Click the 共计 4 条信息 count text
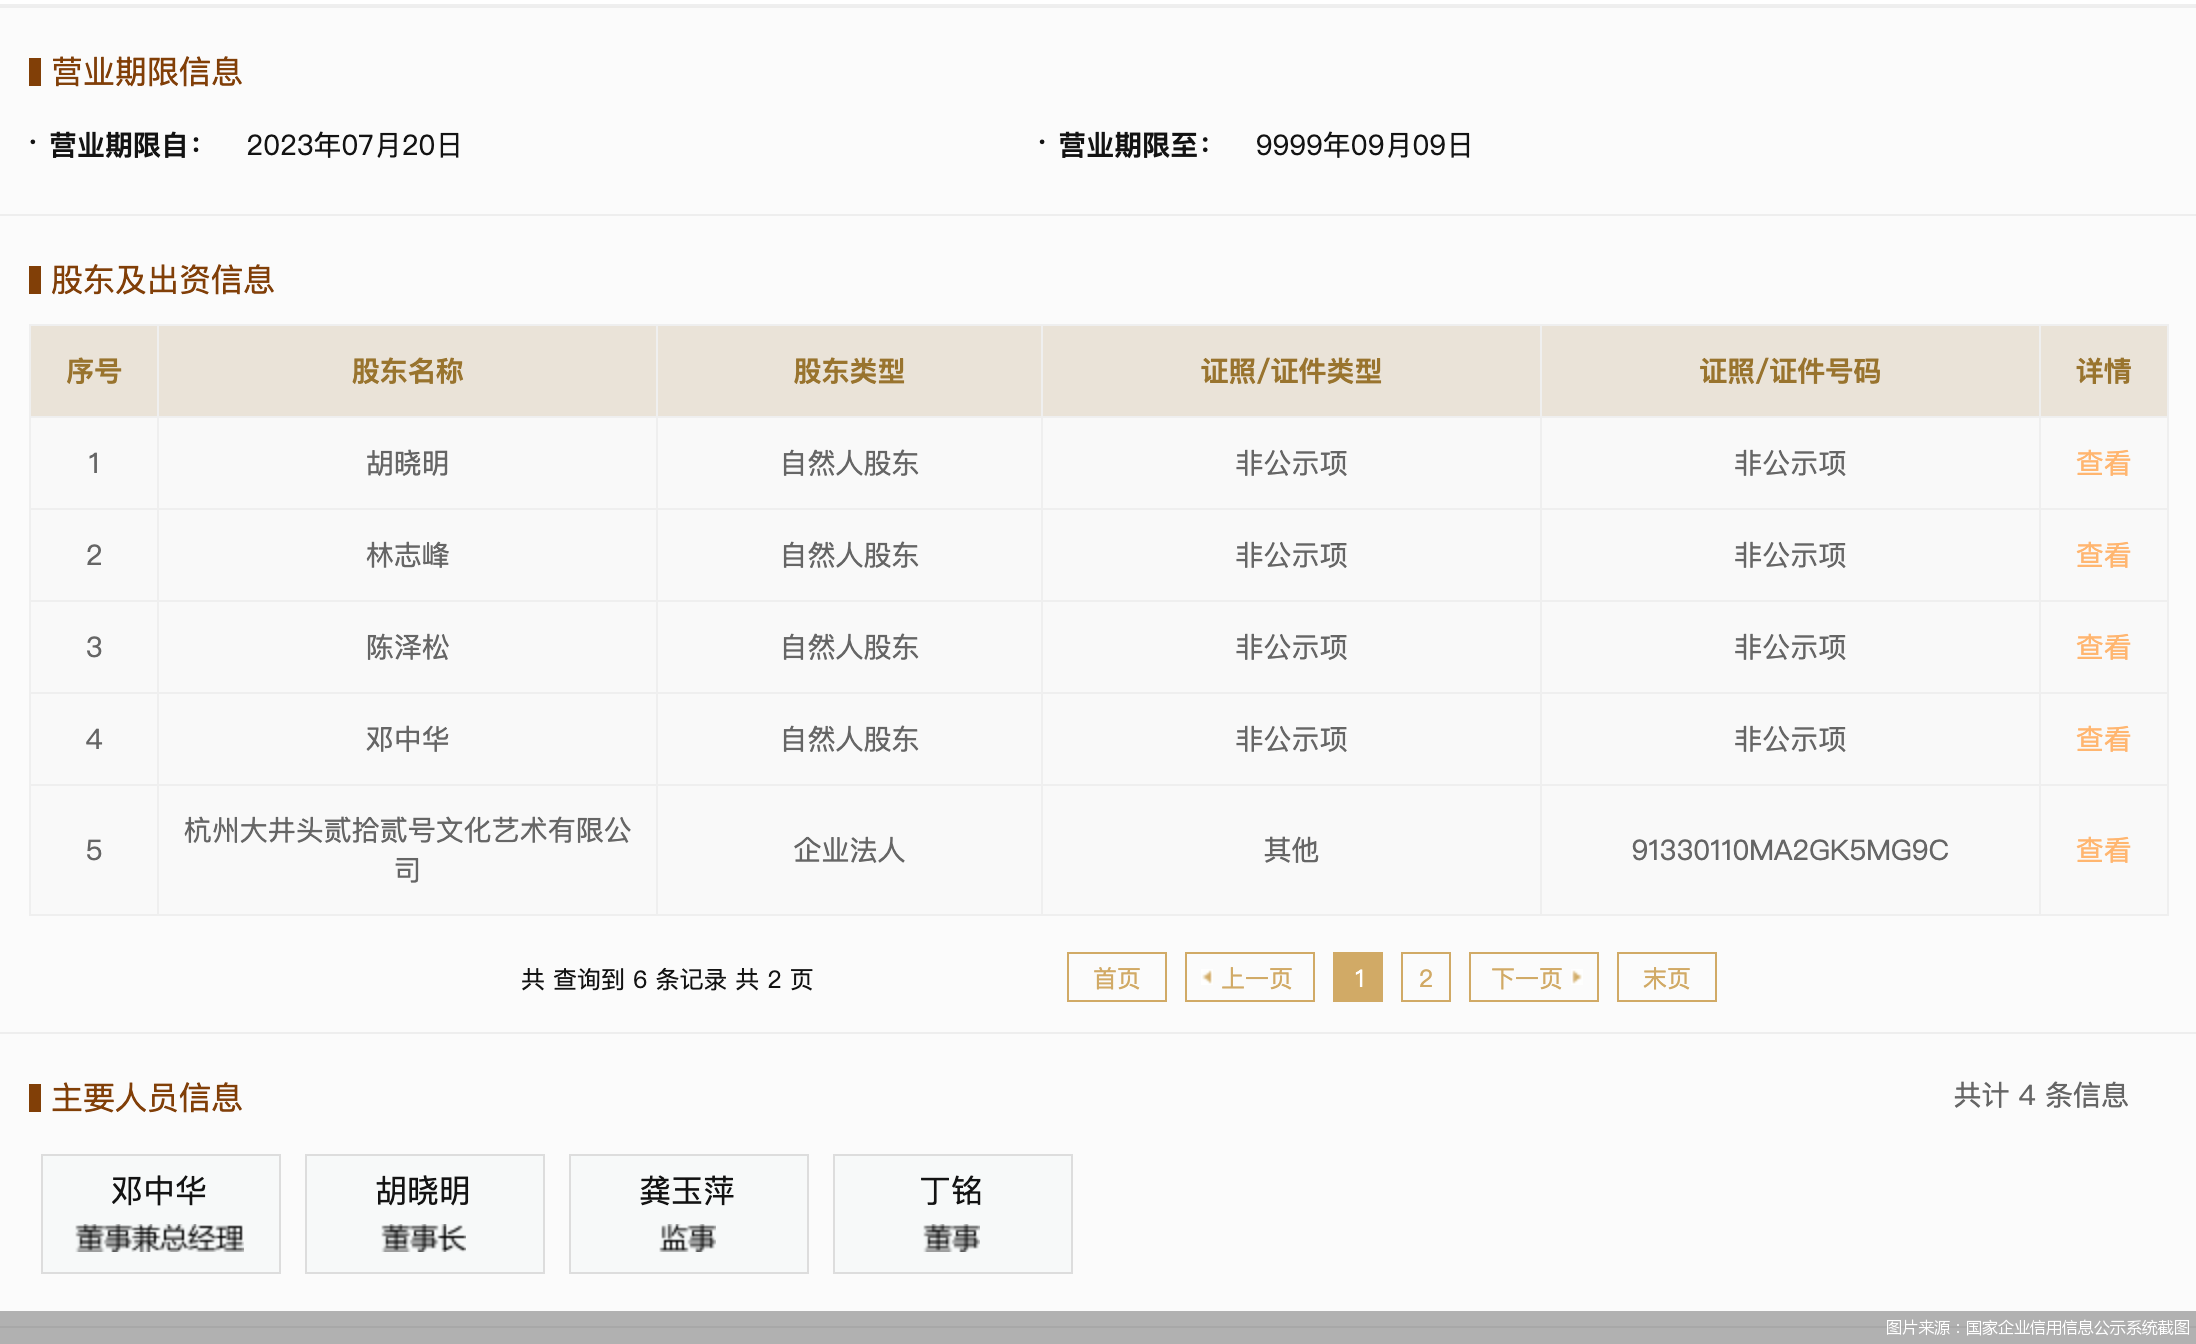Image resolution: width=2196 pixels, height=1344 pixels. pyautogui.click(x=2041, y=1095)
